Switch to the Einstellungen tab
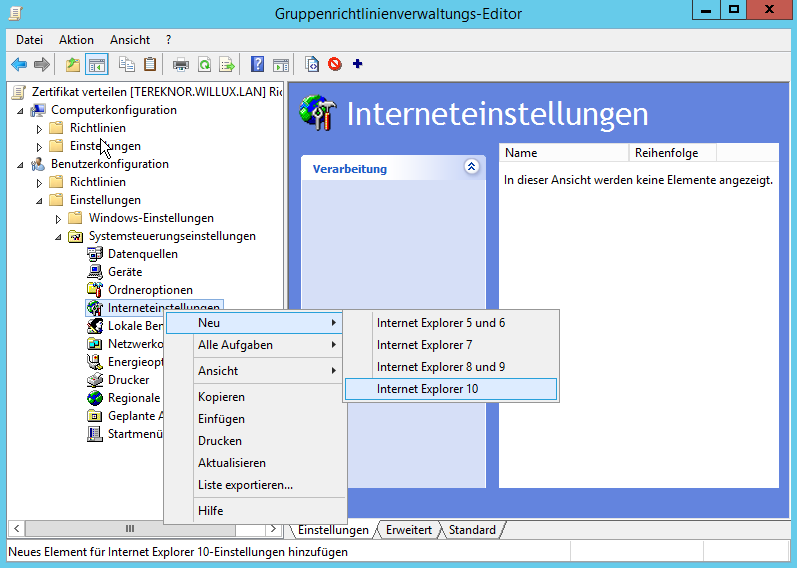 [x=333, y=530]
